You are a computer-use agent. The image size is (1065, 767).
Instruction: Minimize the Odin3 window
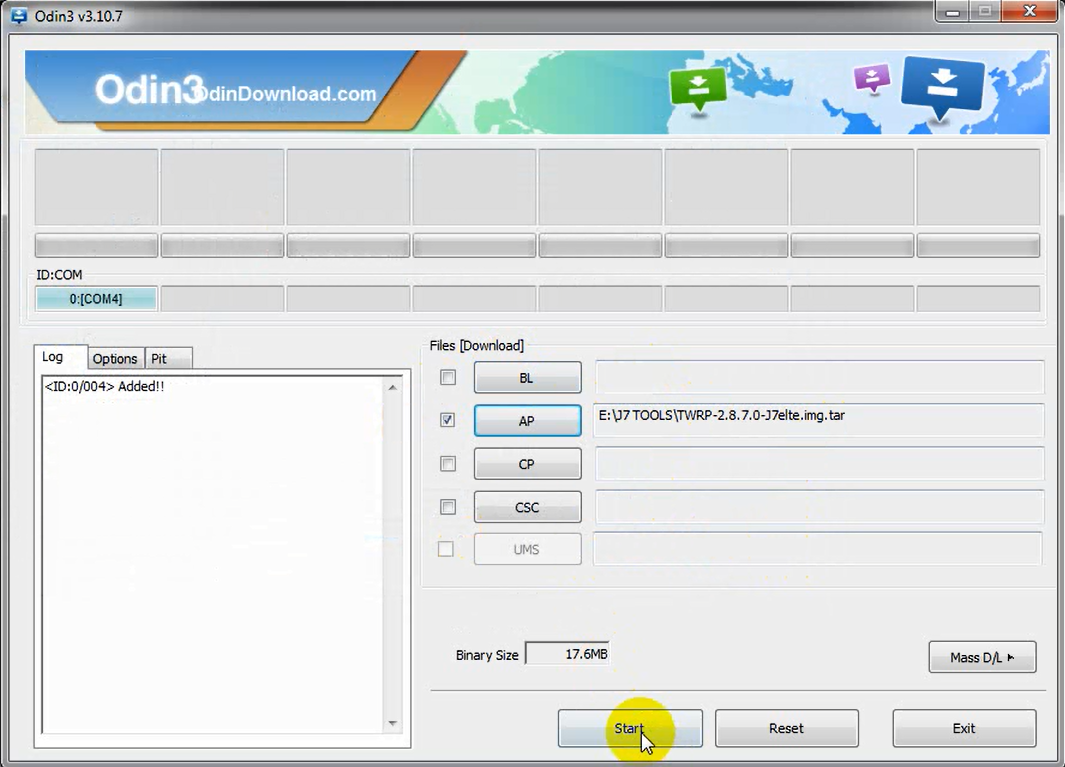point(953,12)
